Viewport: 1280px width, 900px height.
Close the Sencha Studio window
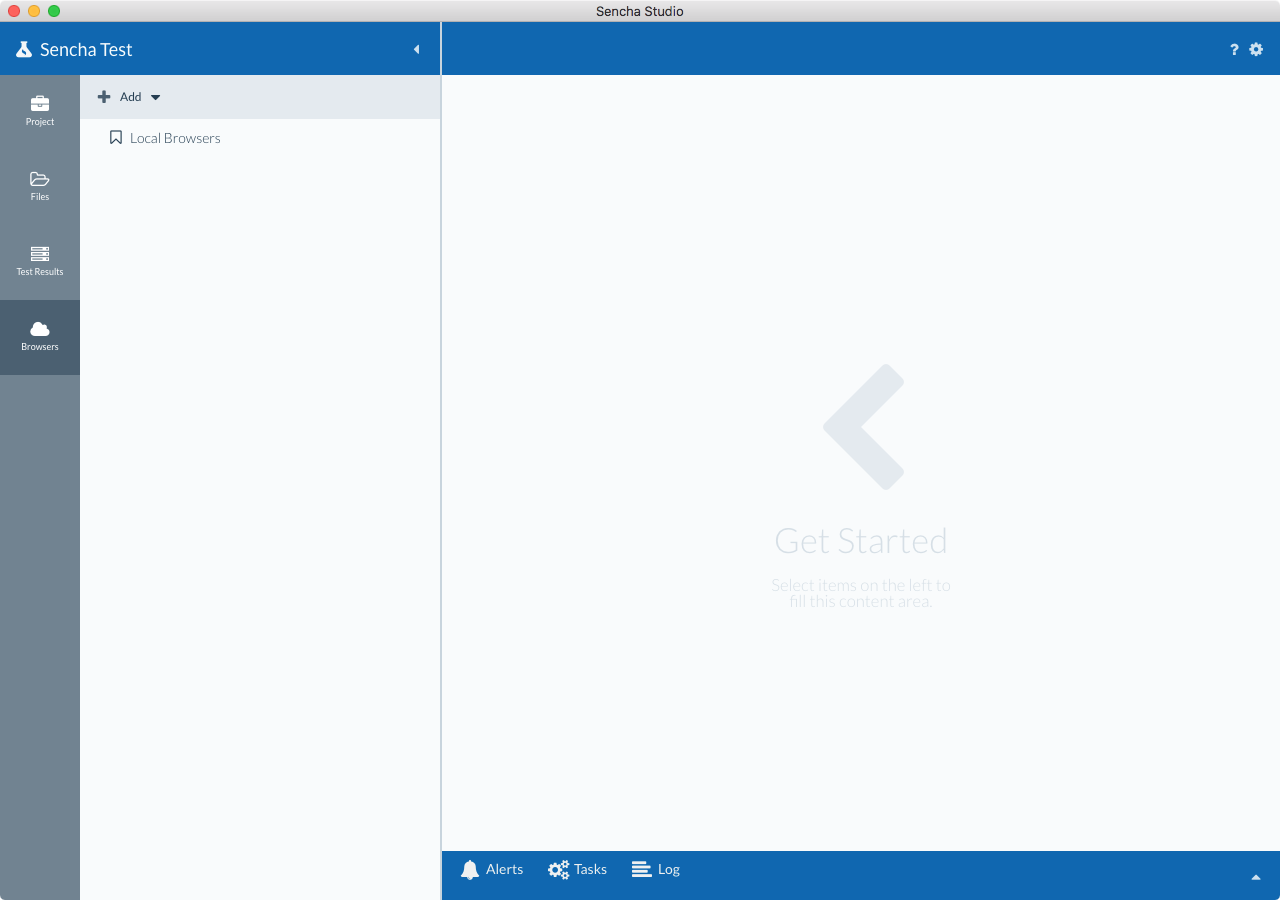tap(14, 11)
